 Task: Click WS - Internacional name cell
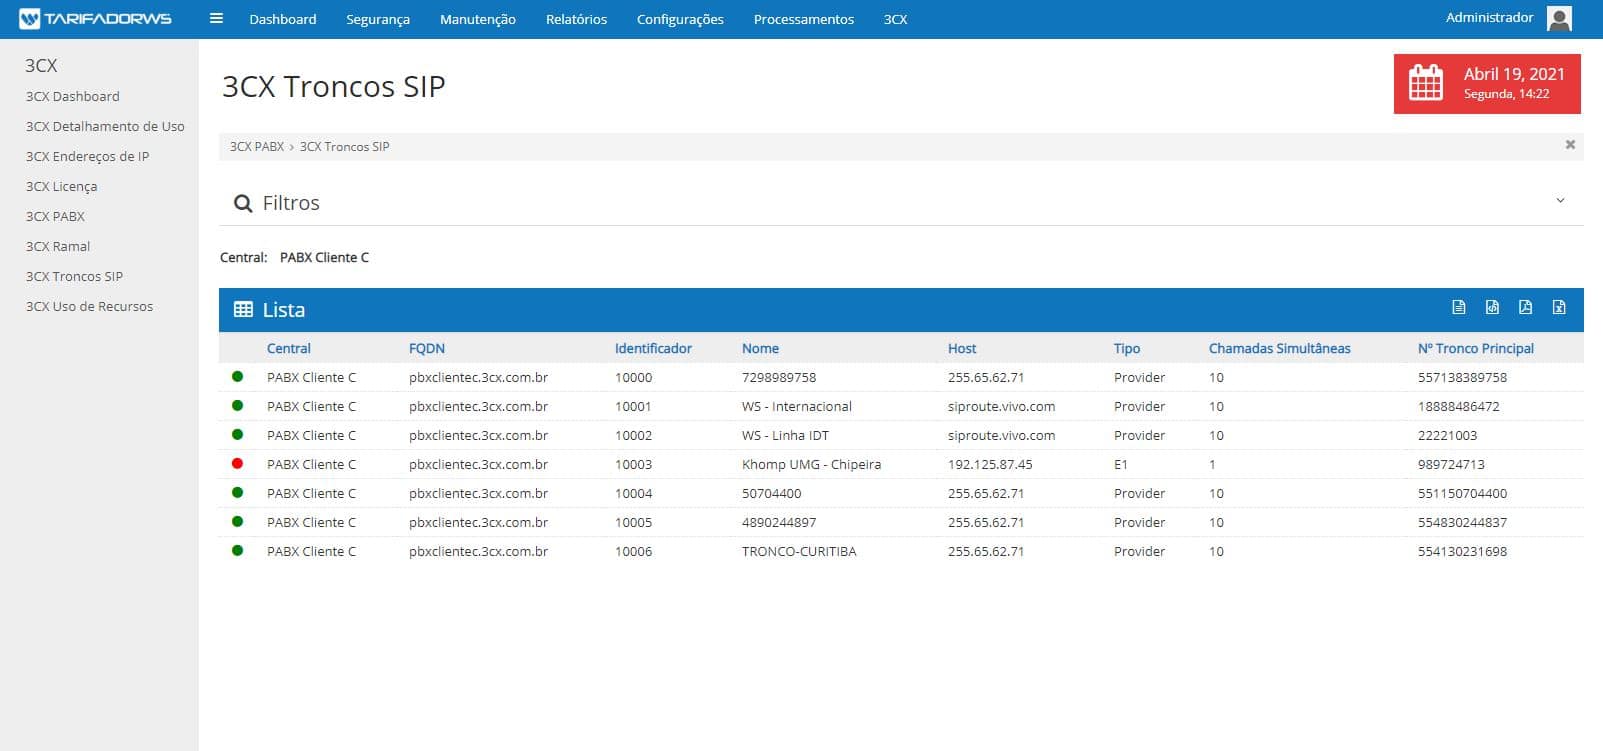(x=797, y=406)
